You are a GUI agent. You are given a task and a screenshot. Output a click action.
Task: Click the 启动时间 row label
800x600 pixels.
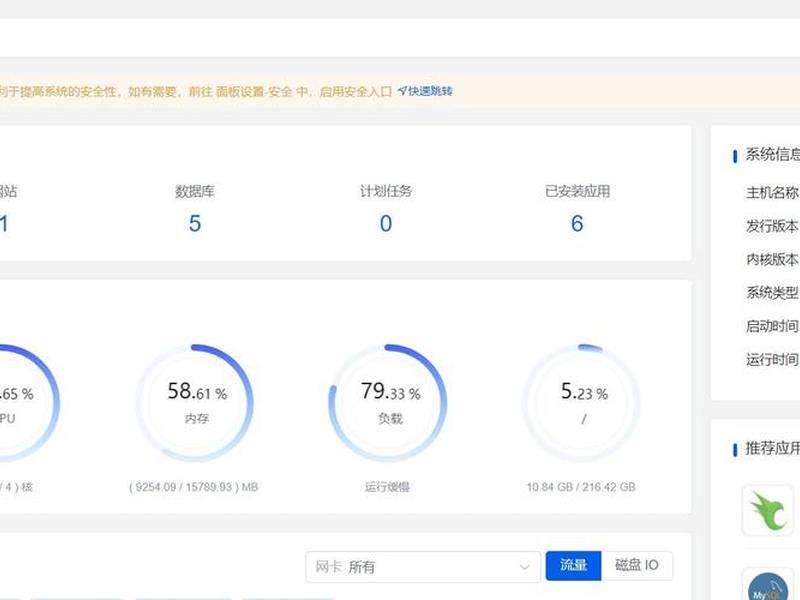[x=772, y=326]
